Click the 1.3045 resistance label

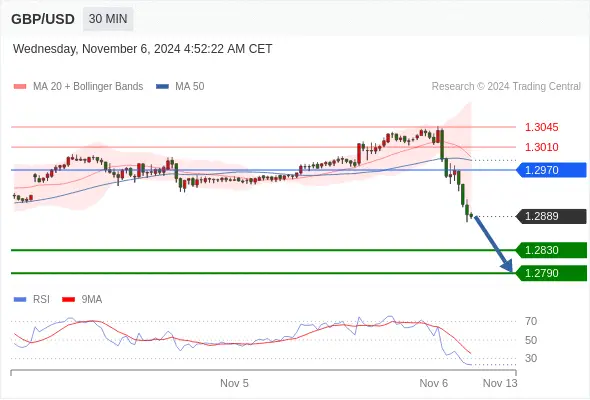tap(541, 127)
